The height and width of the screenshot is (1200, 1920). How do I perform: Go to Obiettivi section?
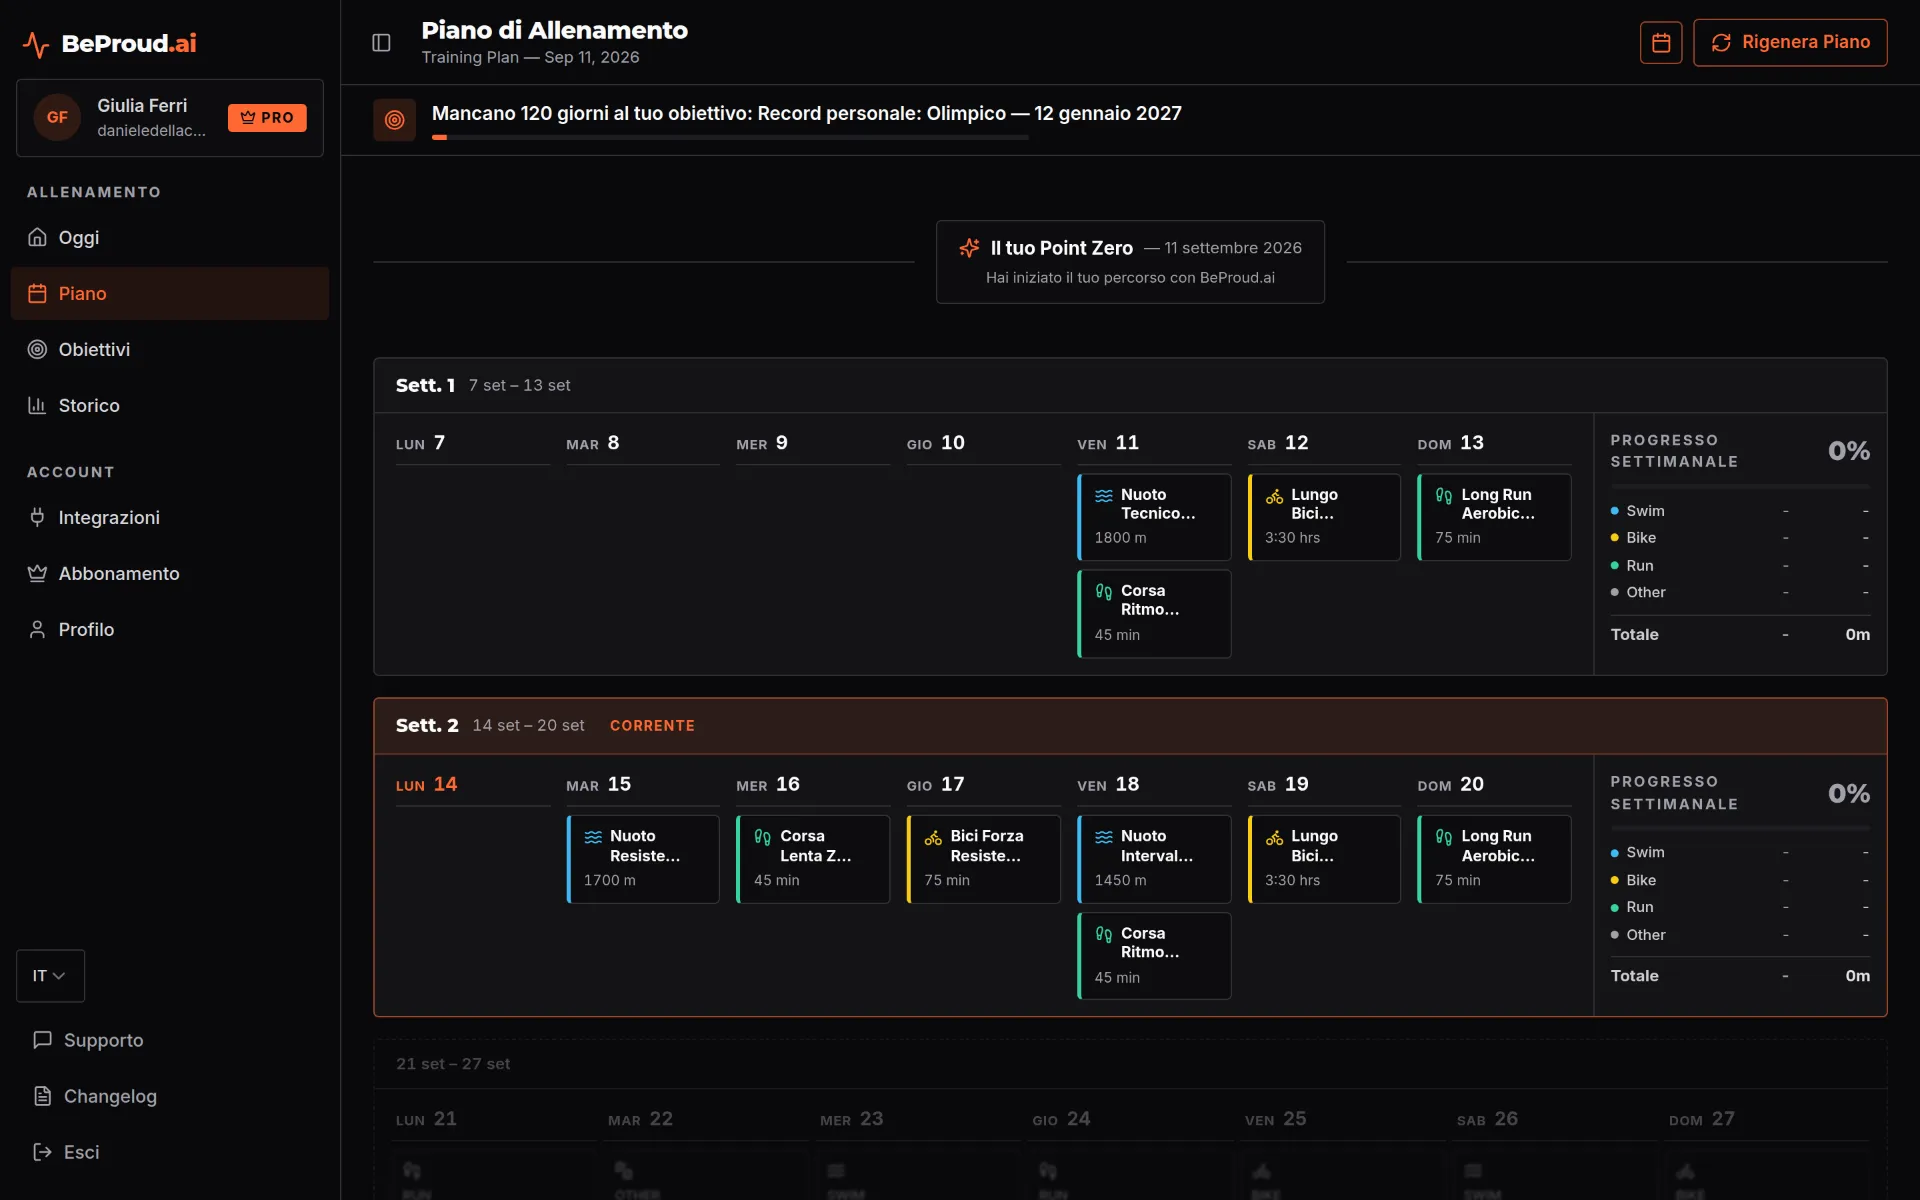click(x=170, y=349)
